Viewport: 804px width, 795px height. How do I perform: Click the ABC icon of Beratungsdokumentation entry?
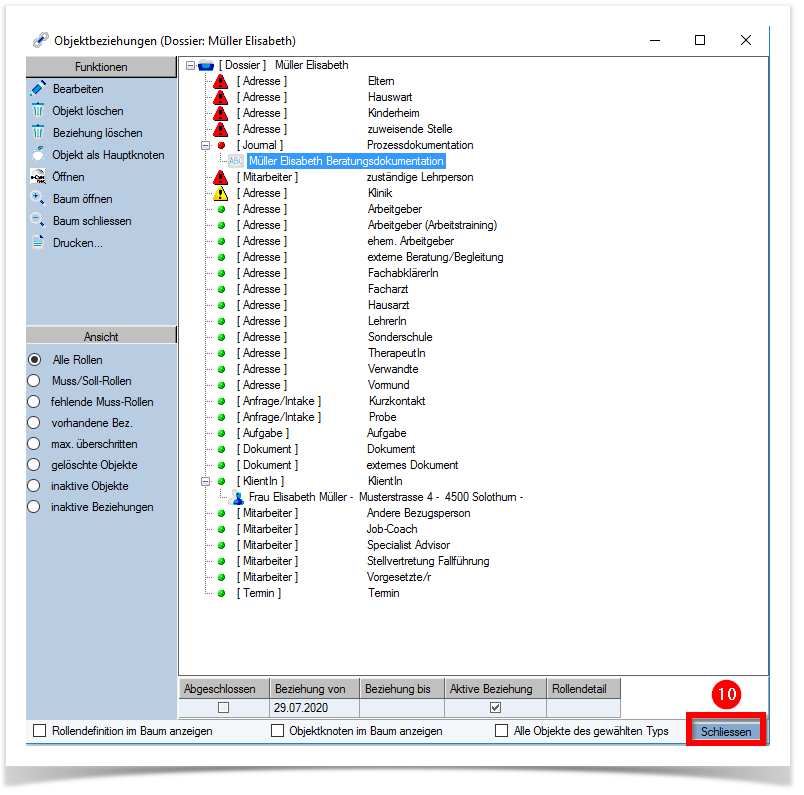point(236,161)
